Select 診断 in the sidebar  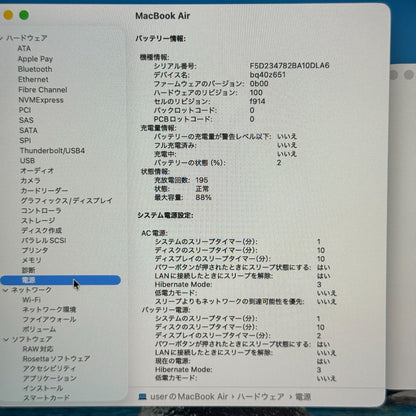(x=29, y=270)
